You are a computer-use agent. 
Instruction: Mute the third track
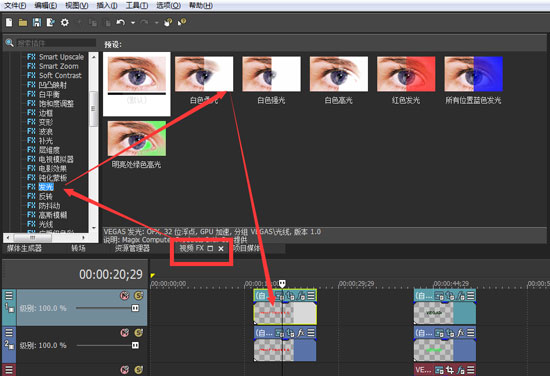[x=125, y=370]
